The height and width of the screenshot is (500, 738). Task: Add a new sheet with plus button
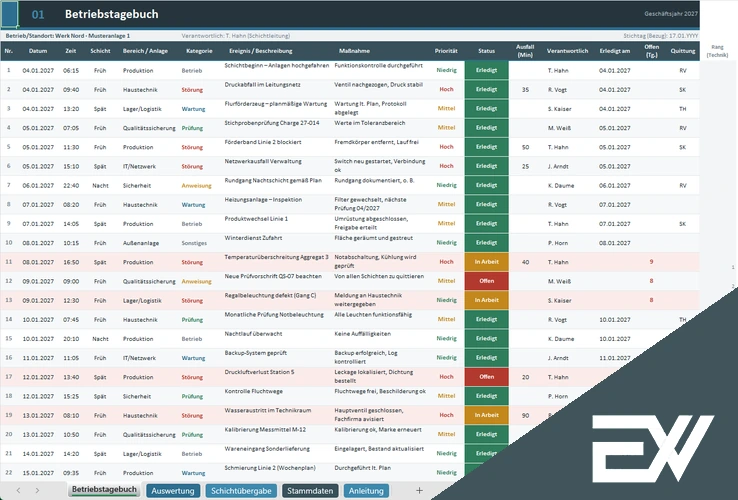point(419,491)
